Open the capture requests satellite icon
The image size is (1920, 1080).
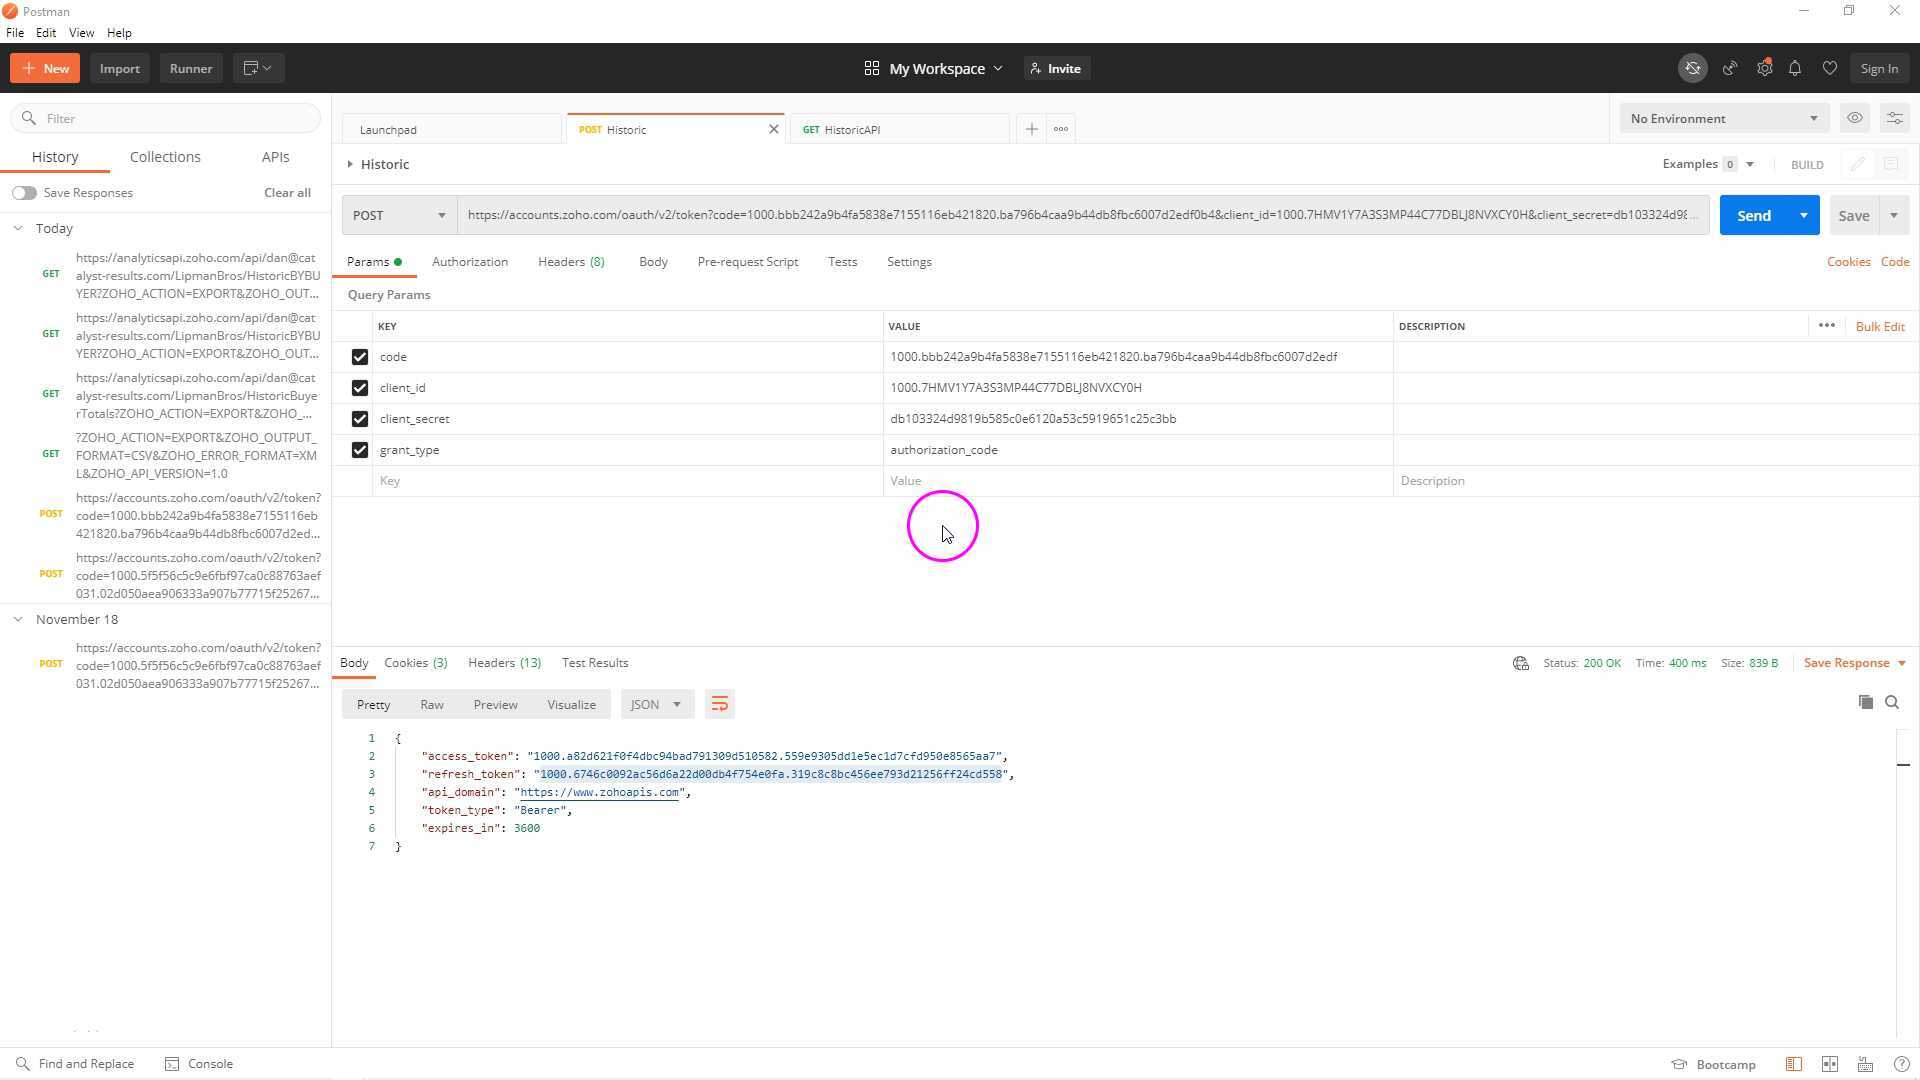pos(1730,68)
